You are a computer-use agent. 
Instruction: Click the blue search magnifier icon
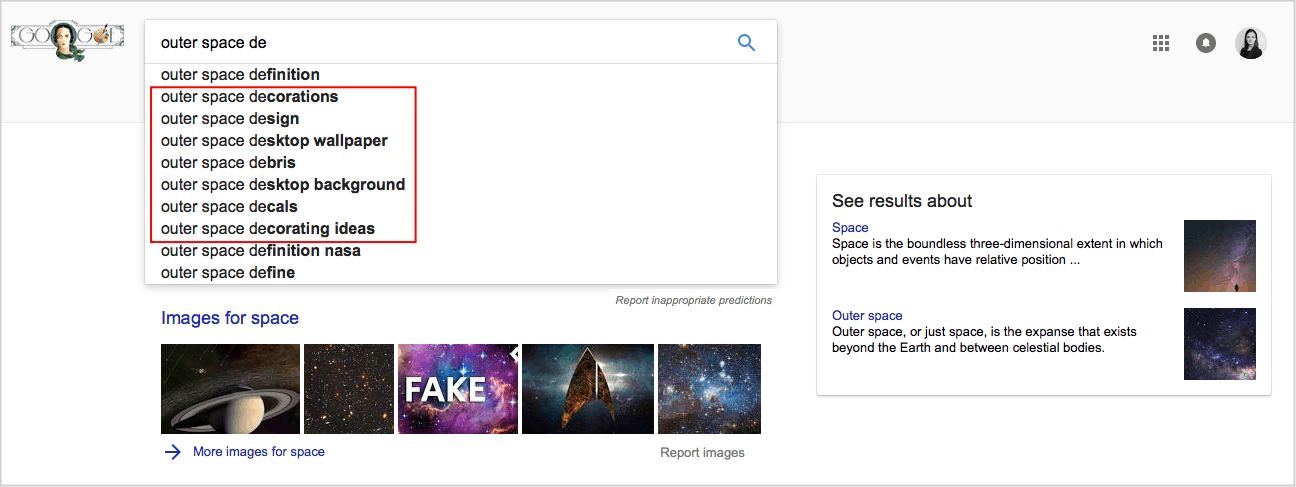(746, 42)
